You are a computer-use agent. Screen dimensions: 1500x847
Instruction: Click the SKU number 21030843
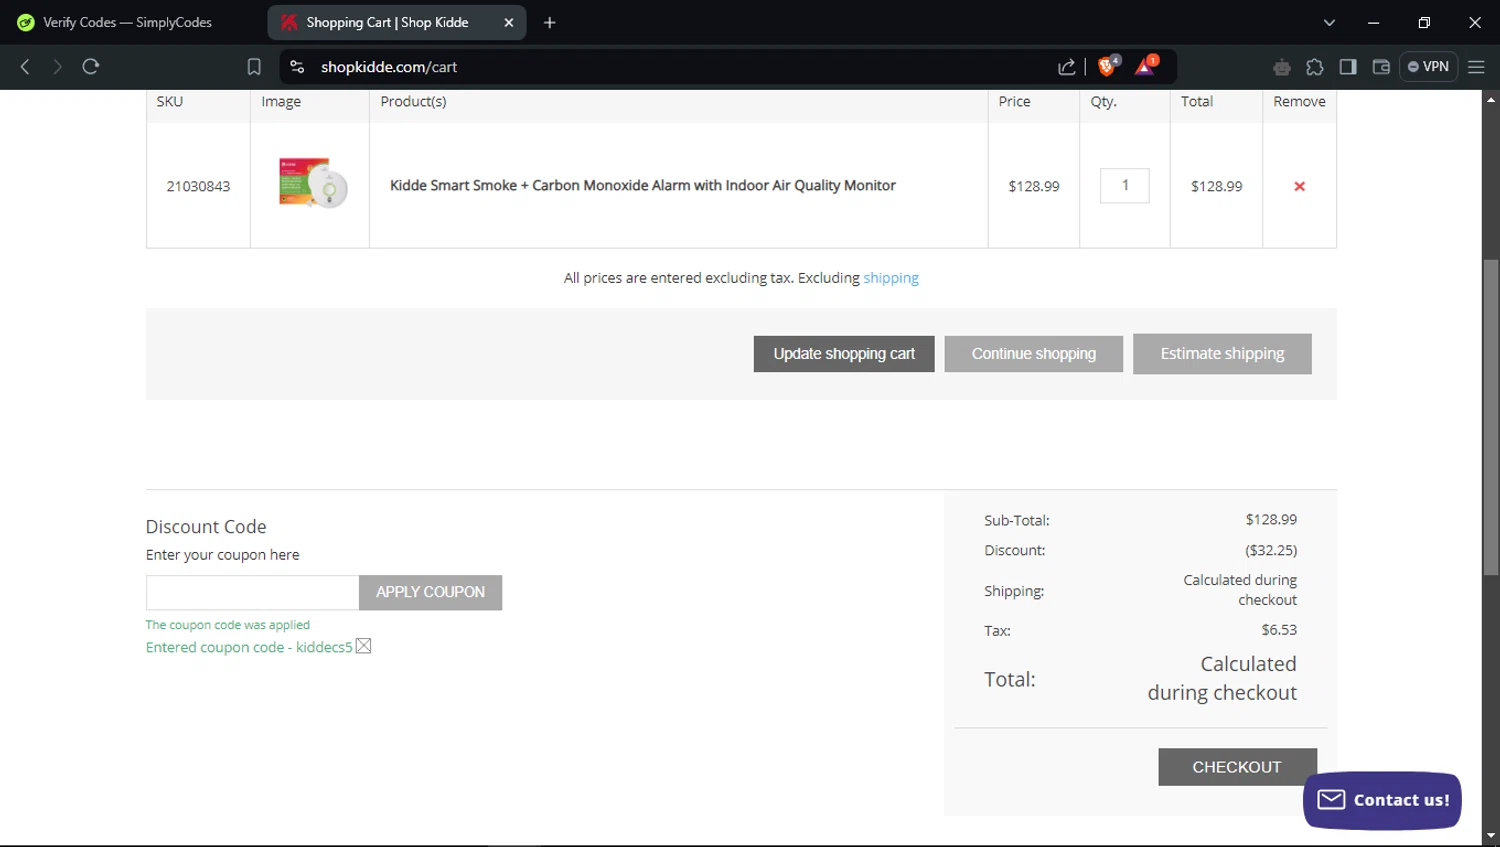click(x=198, y=186)
